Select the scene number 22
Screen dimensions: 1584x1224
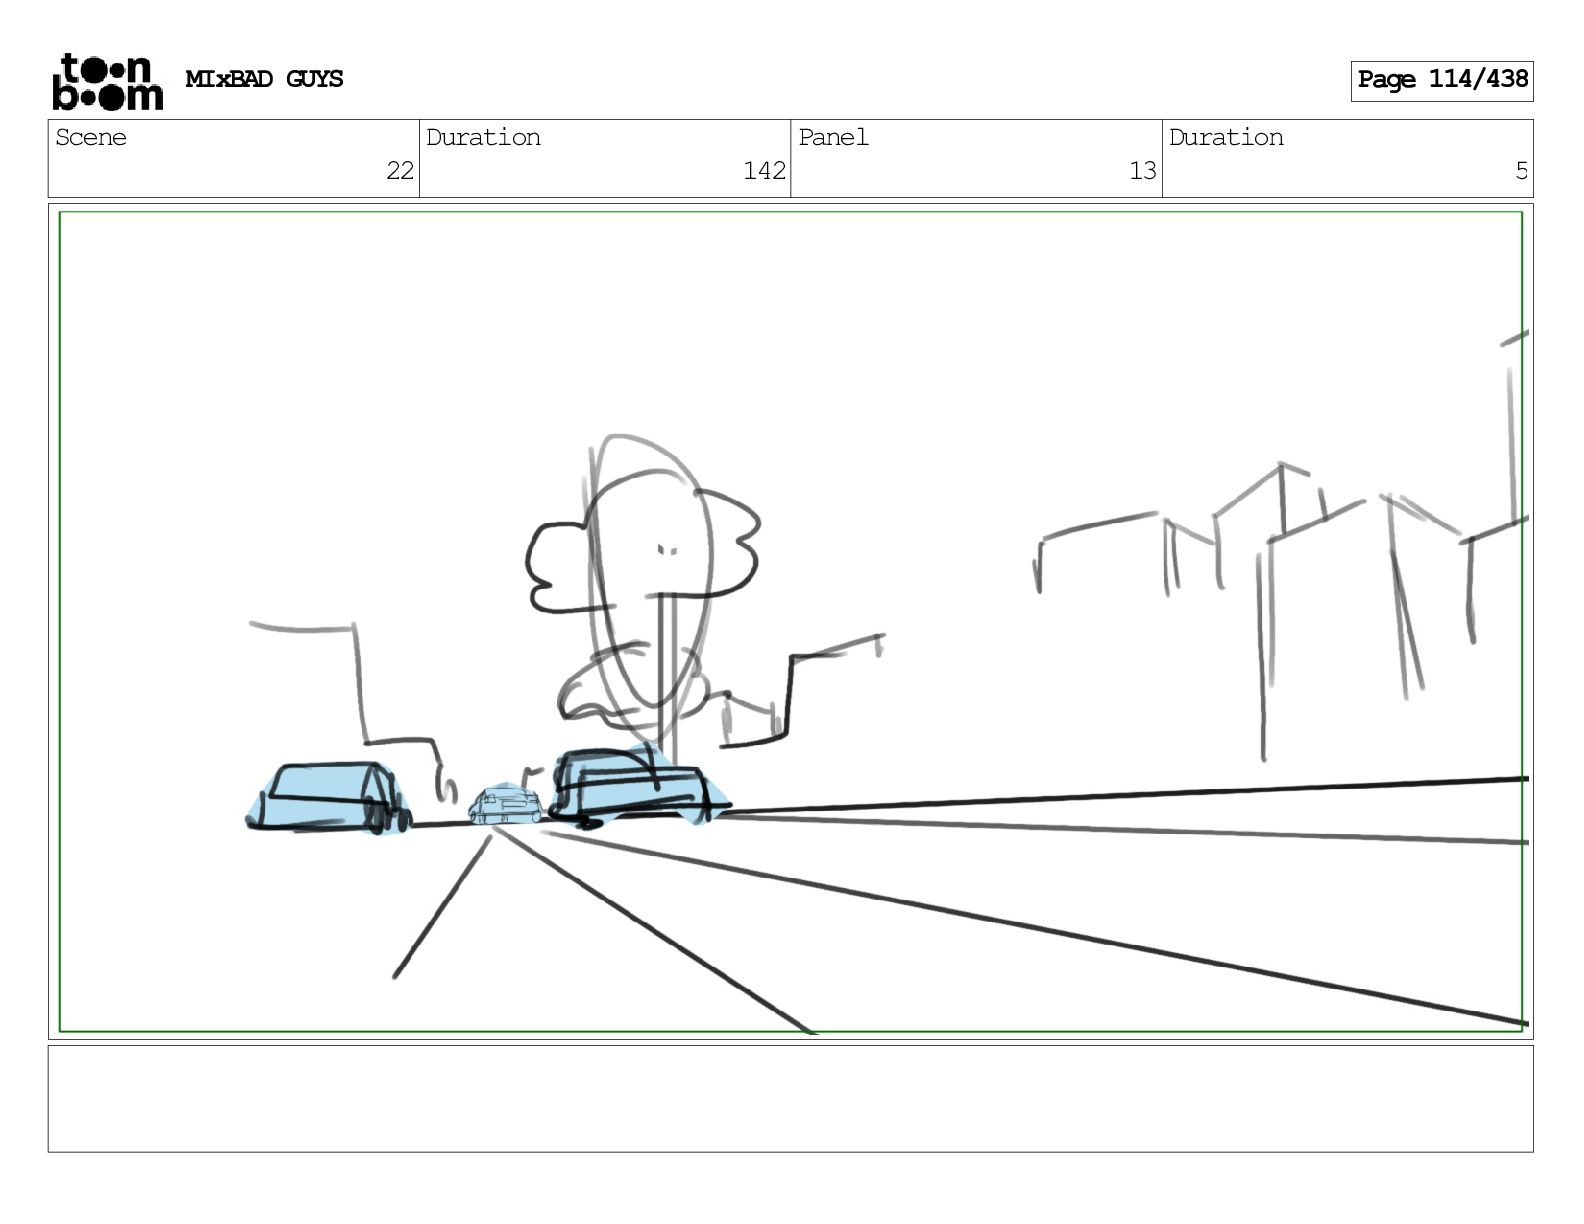[x=400, y=171]
